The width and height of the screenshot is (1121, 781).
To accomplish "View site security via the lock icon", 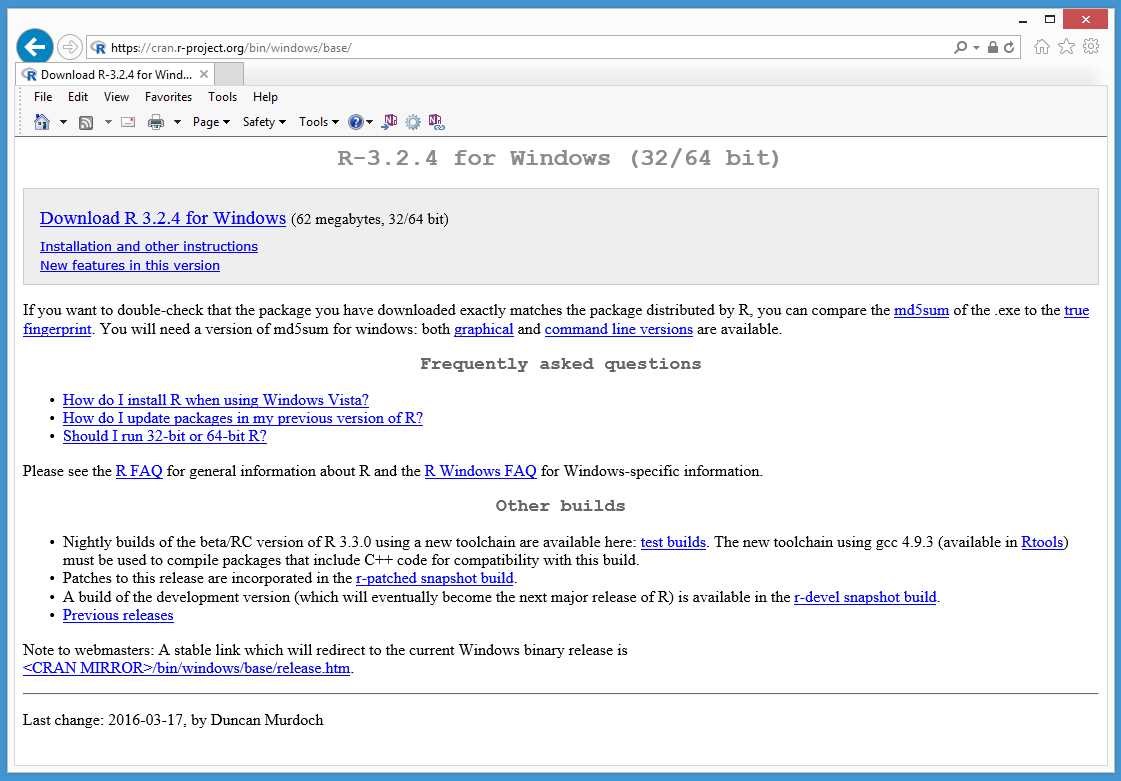I will coord(993,47).
